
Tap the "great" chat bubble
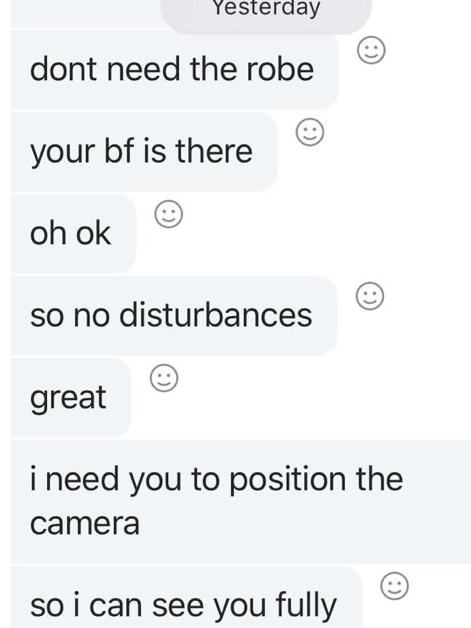coord(71,397)
